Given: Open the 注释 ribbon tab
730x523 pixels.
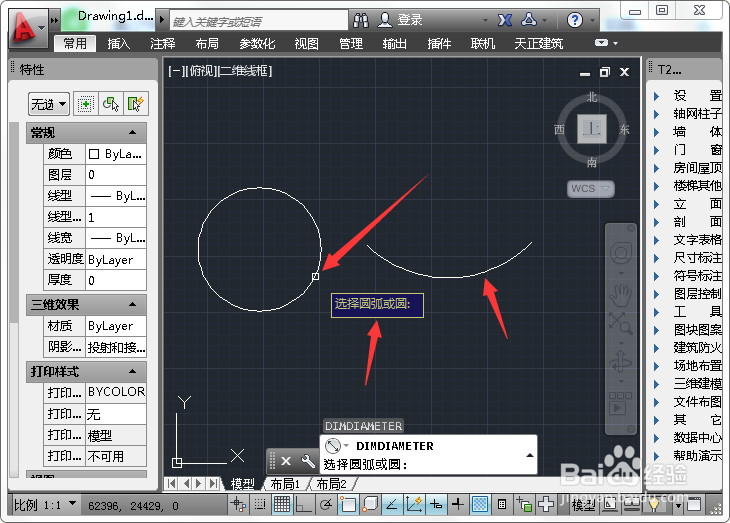Looking at the screenshot, I should click(162, 44).
